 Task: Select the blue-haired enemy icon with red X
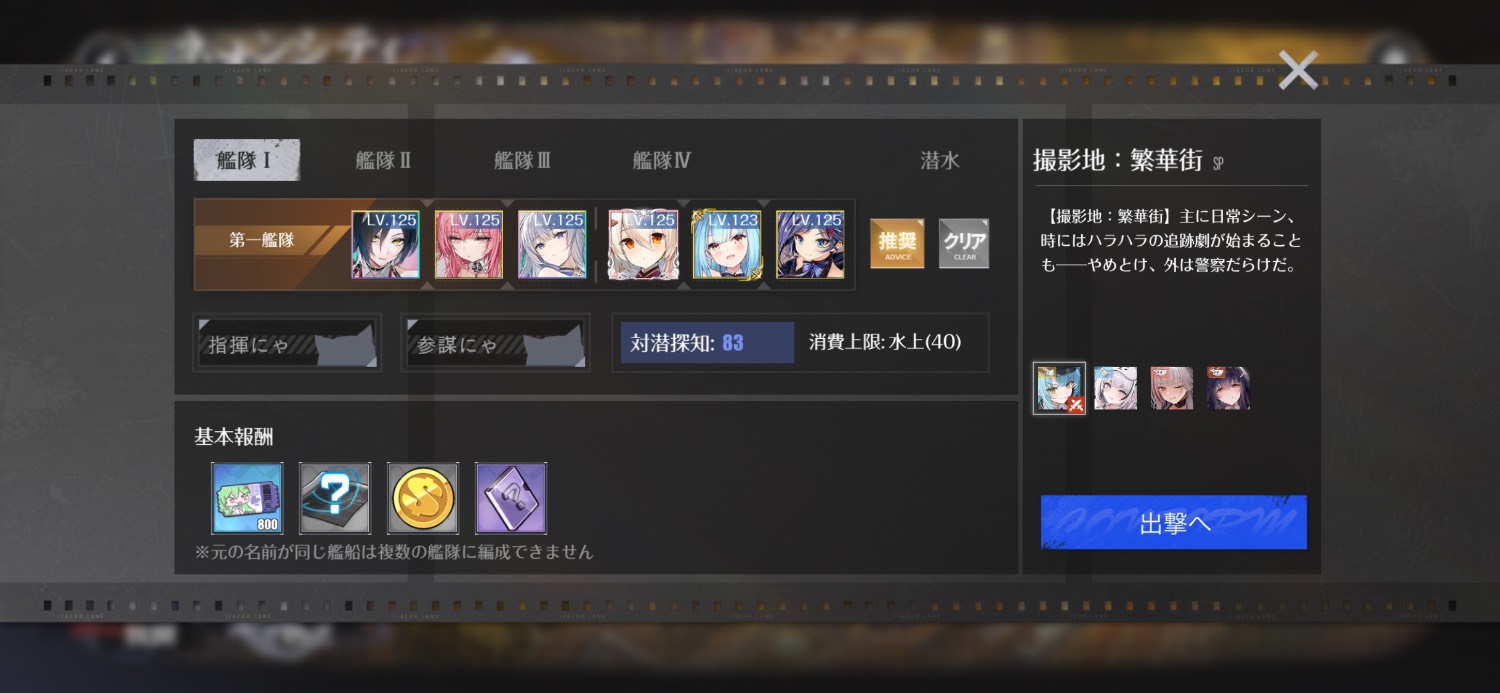coord(1059,388)
